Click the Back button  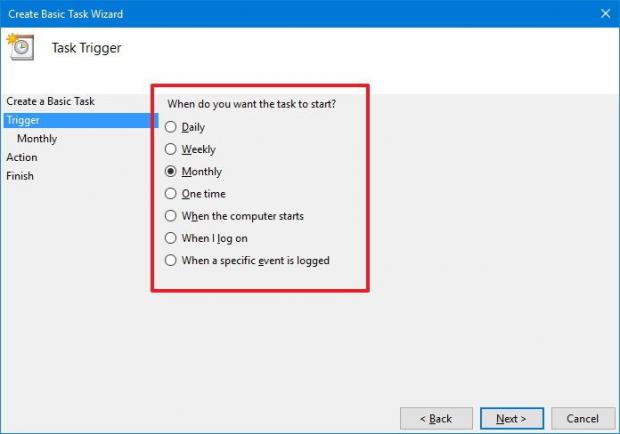click(436, 418)
